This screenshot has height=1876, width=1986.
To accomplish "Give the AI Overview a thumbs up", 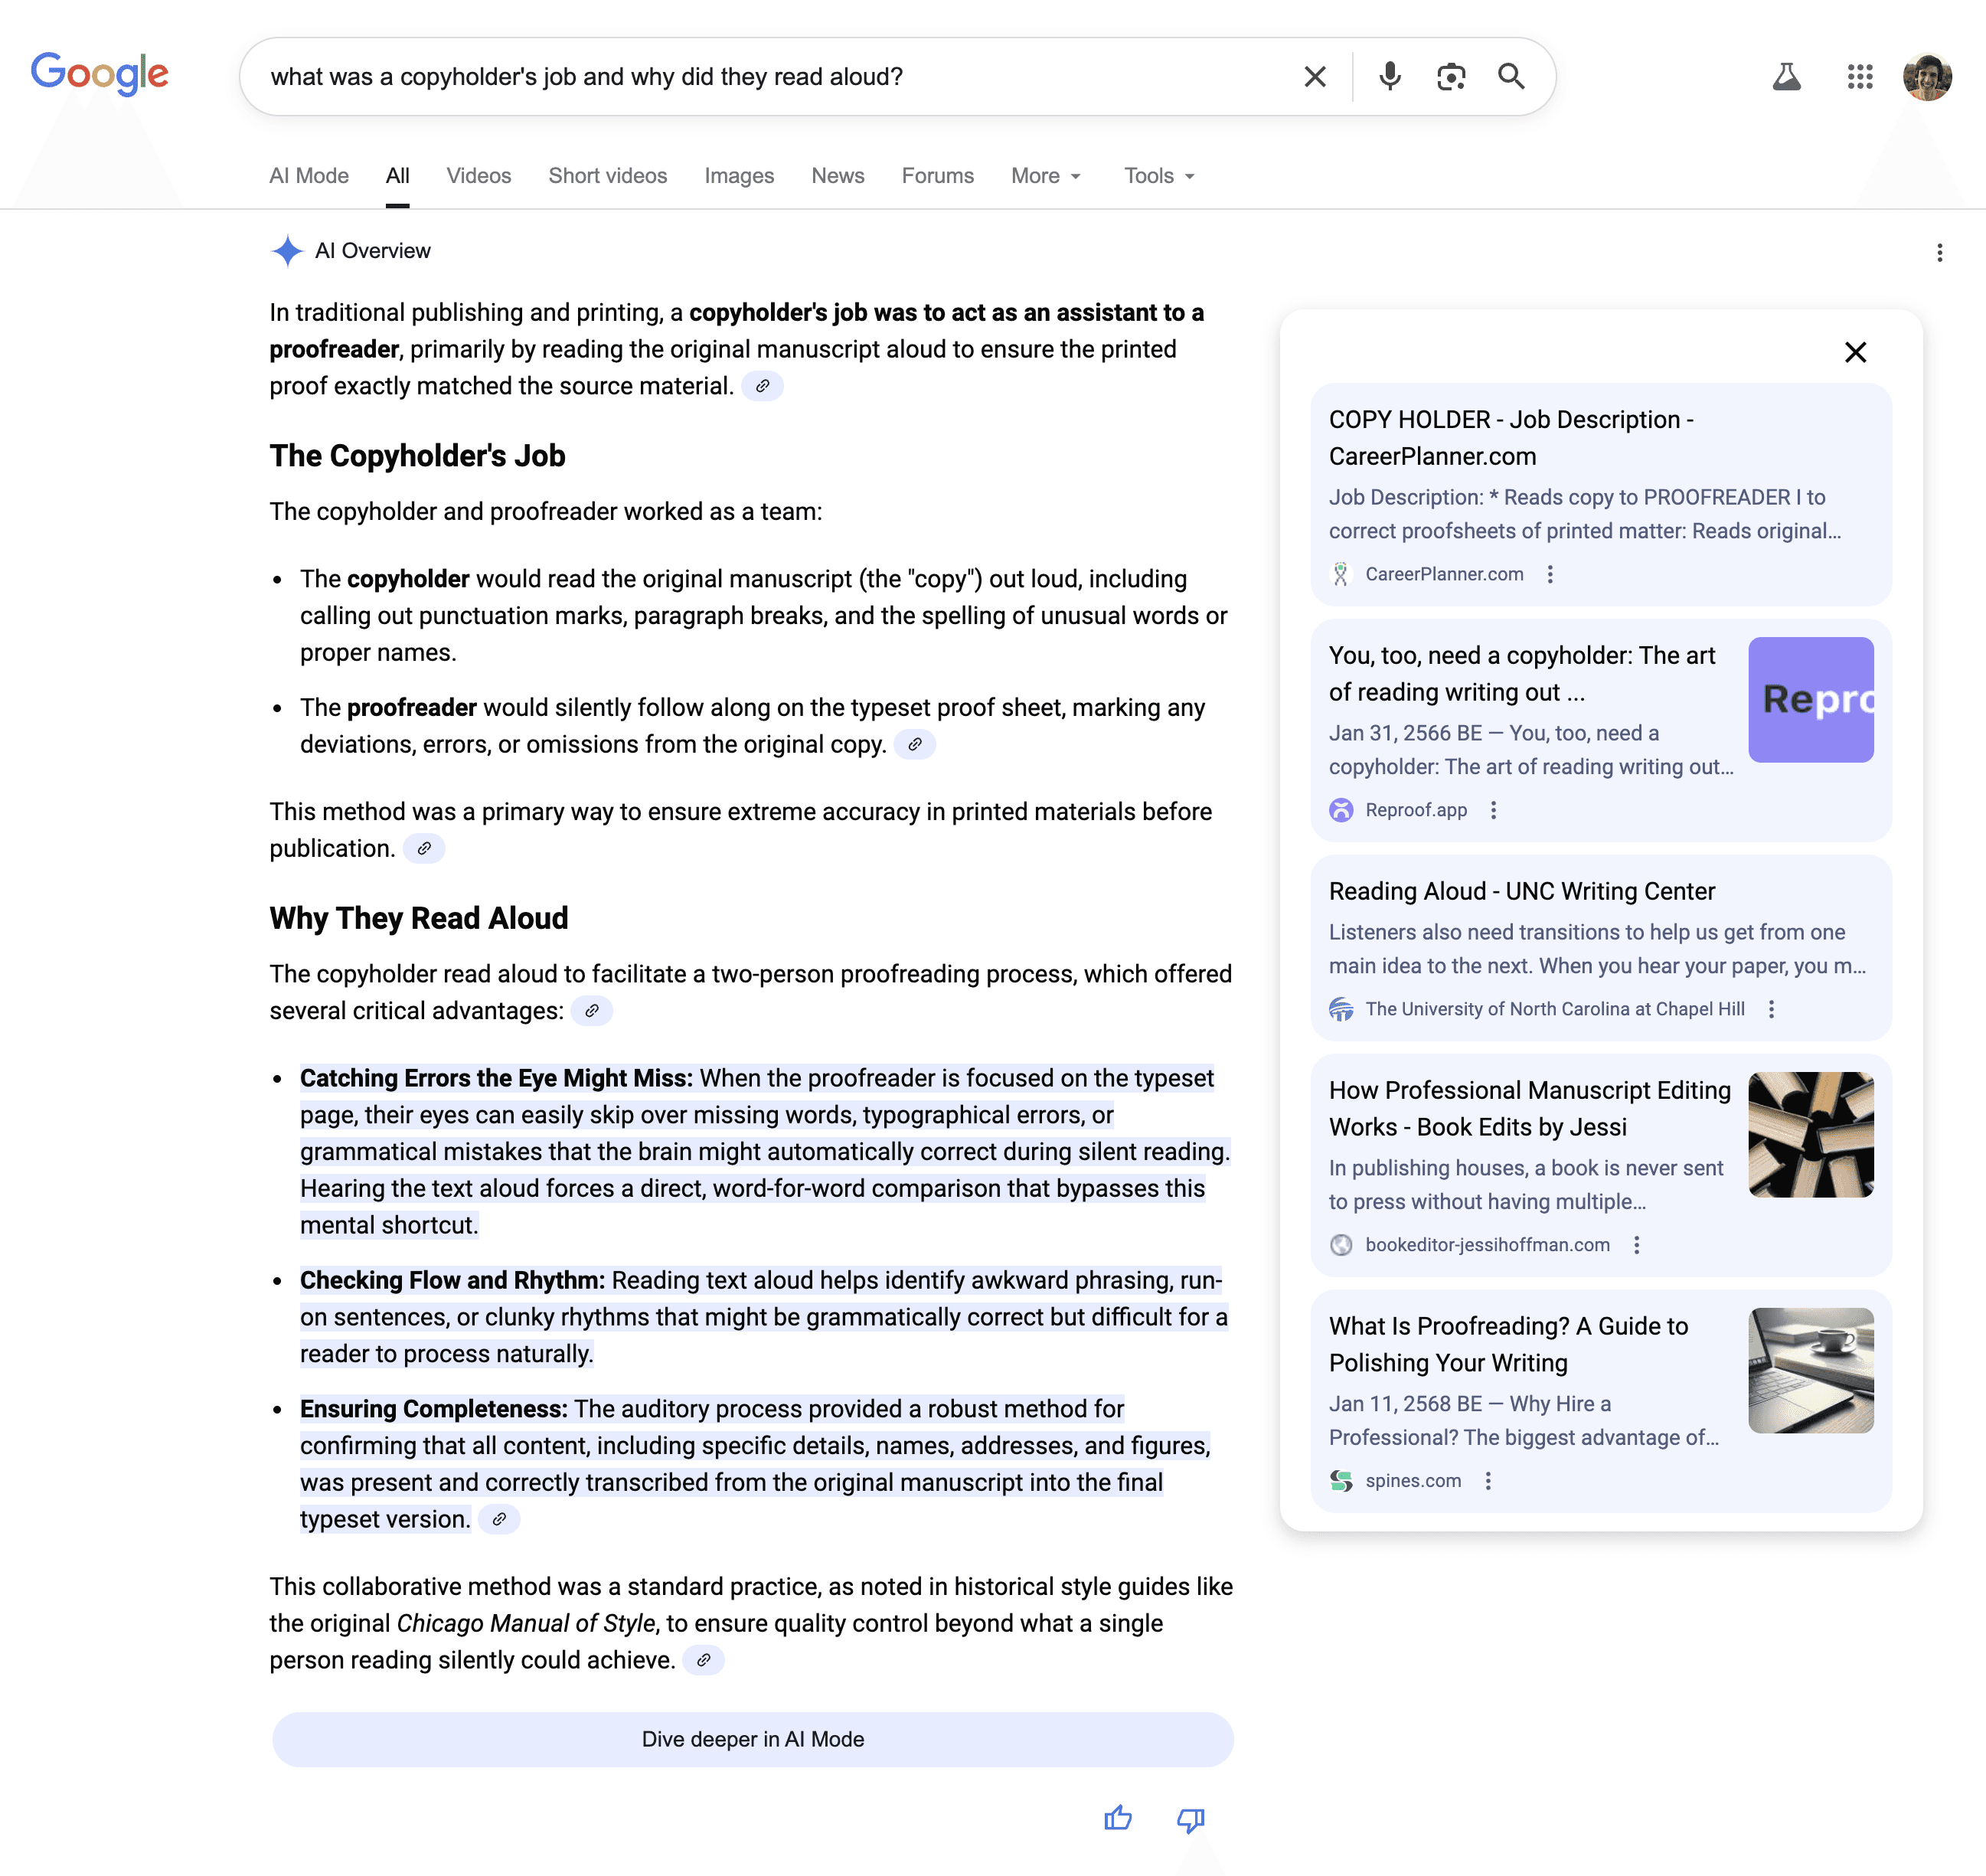I will tap(1118, 1818).
